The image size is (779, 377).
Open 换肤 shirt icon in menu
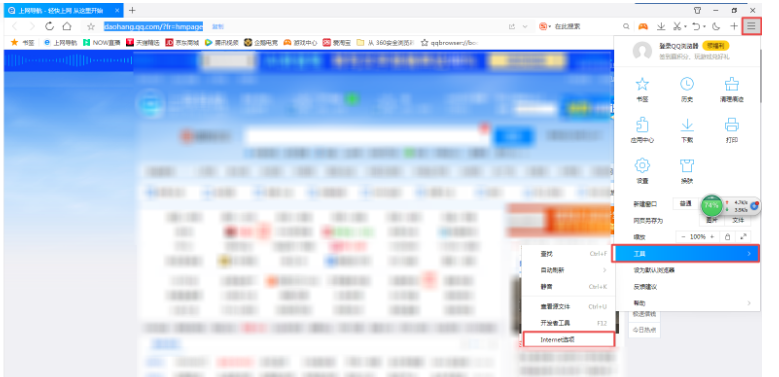tap(687, 171)
